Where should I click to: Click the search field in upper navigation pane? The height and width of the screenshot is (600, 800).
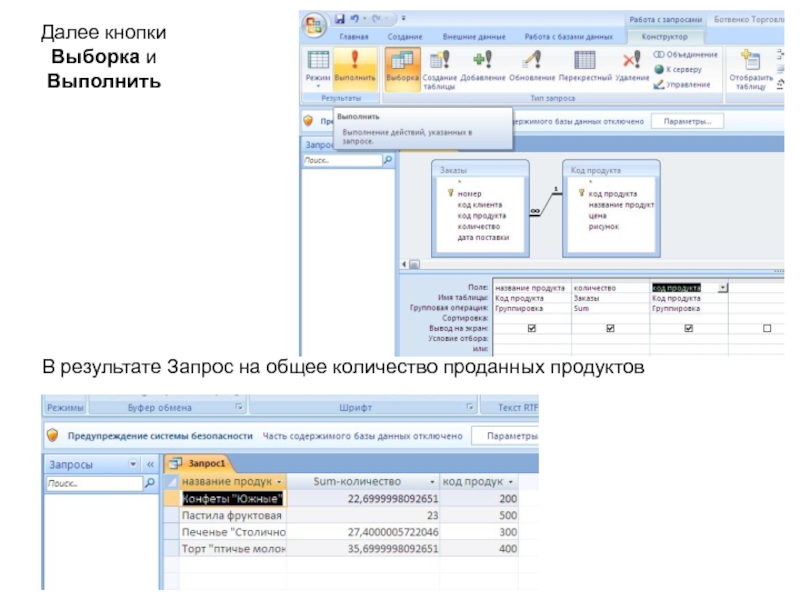tap(342, 160)
